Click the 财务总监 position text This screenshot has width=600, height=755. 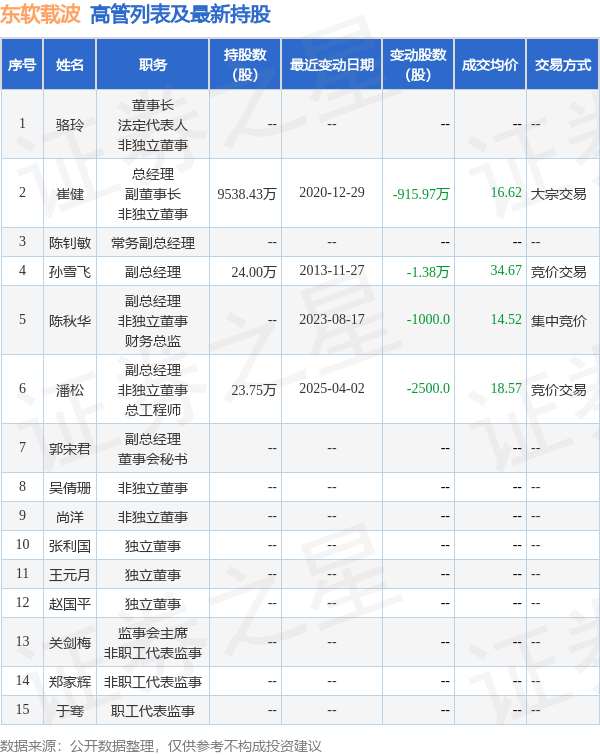153,341
